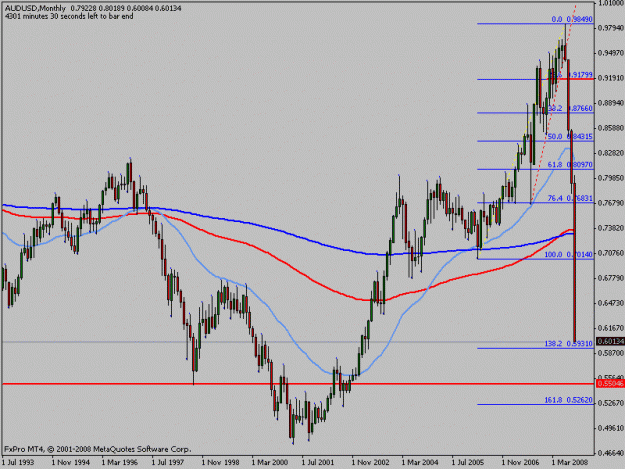Click the '1 Jul 2001' date label
The width and height of the screenshot is (625, 469).
pyautogui.click(x=318, y=463)
